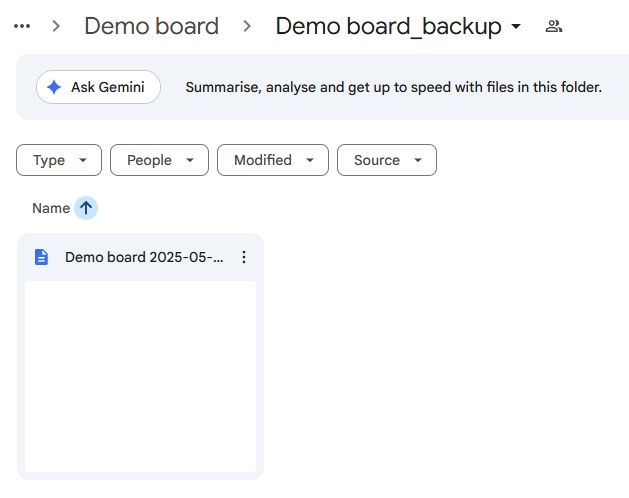Click the document preview thumbnail
This screenshot has width=629, height=498.
pyautogui.click(x=140, y=376)
